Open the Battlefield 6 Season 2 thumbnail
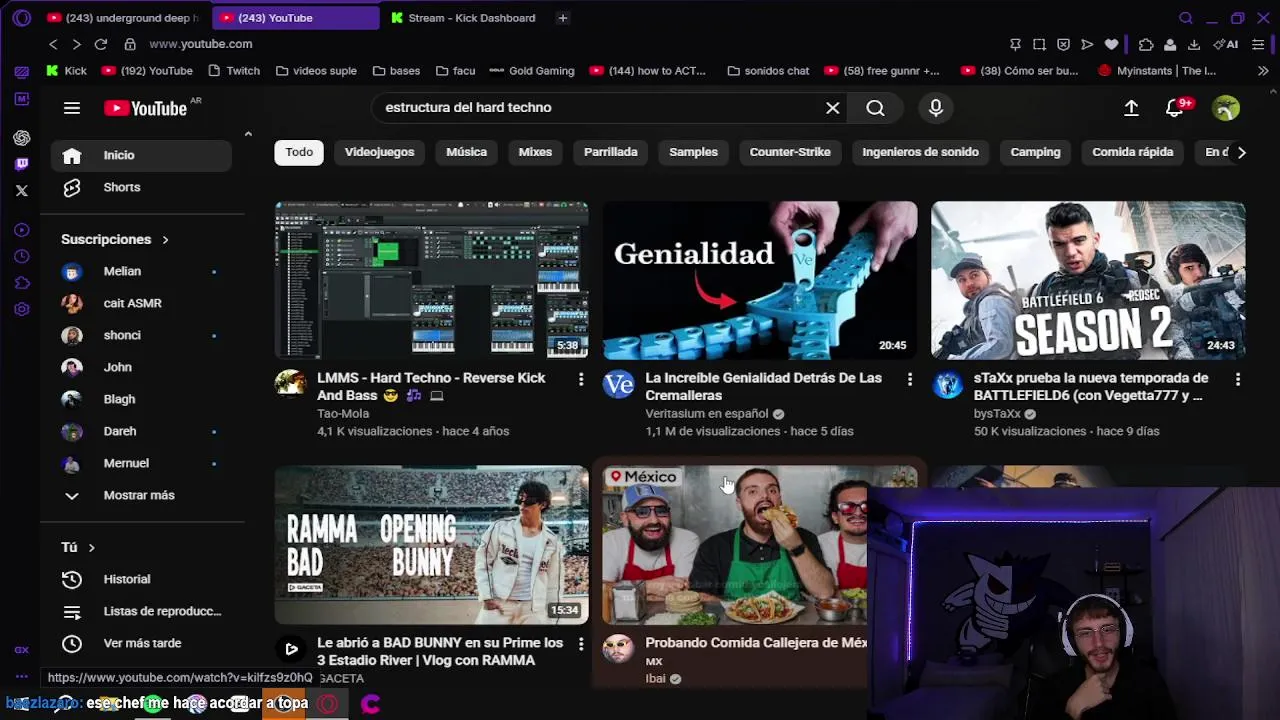Image resolution: width=1280 pixels, height=720 pixels. click(x=1088, y=280)
